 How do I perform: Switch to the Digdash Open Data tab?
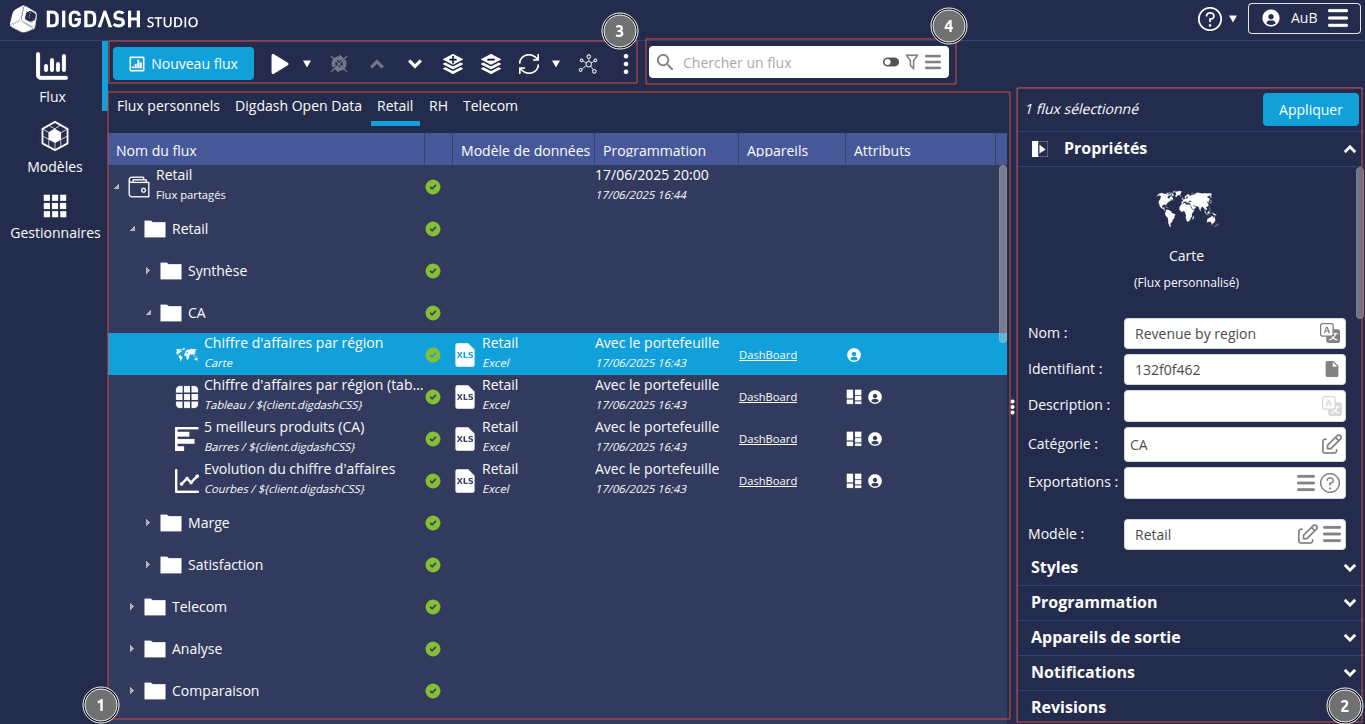pos(298,106)
